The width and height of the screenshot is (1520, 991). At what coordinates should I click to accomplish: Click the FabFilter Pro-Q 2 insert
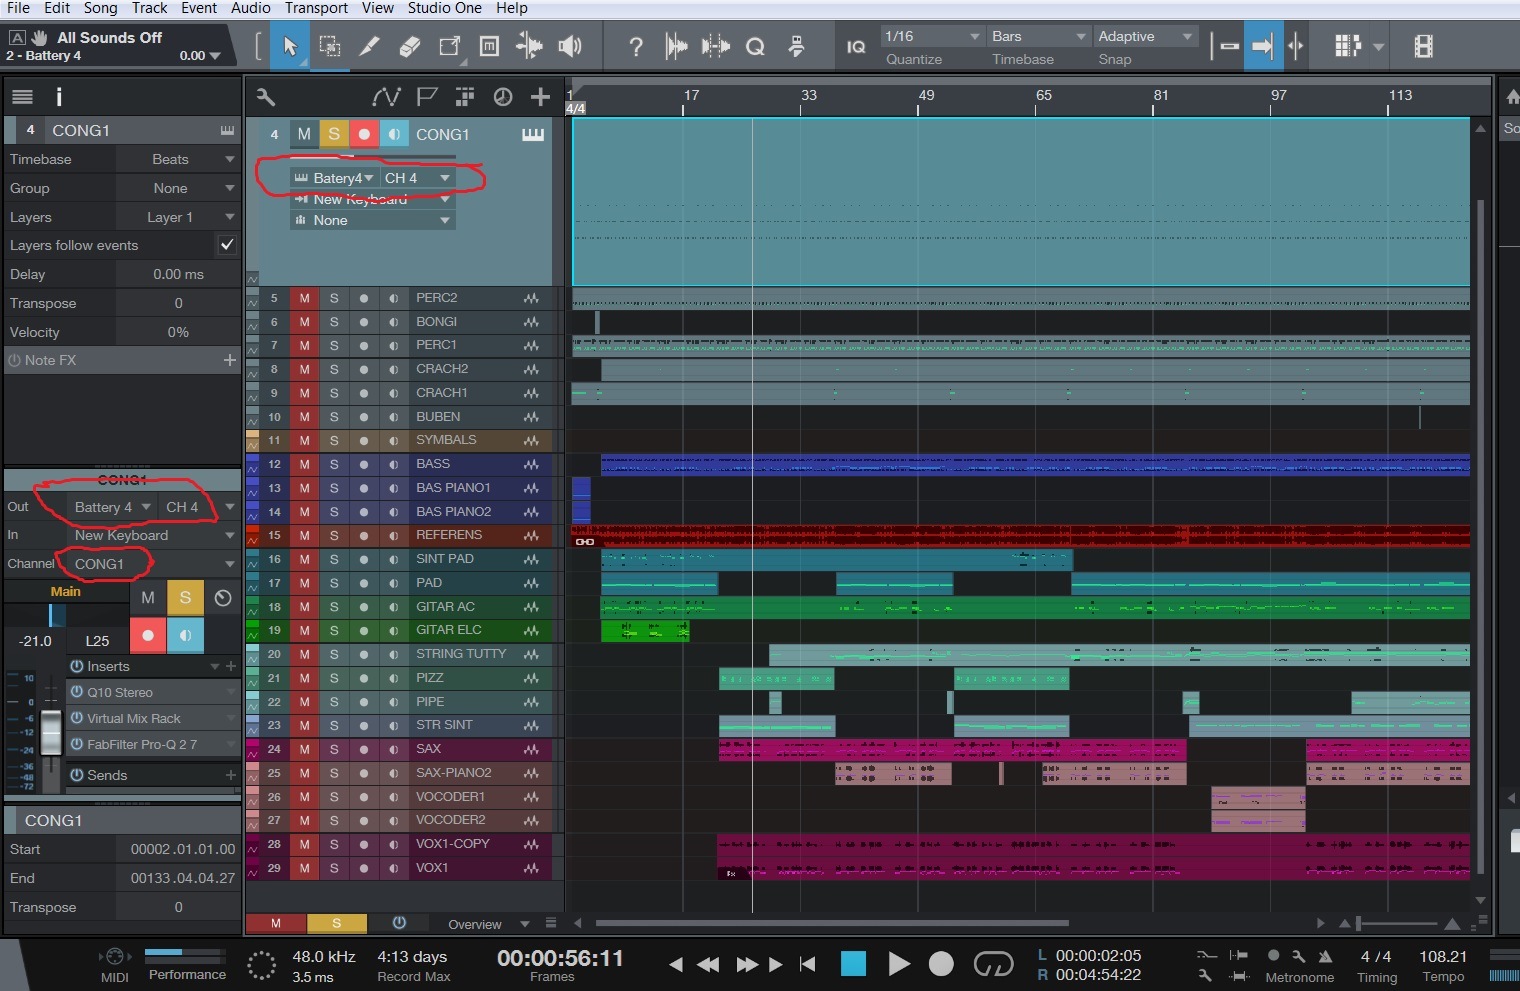pyautogui.click(x=142, y=744)
